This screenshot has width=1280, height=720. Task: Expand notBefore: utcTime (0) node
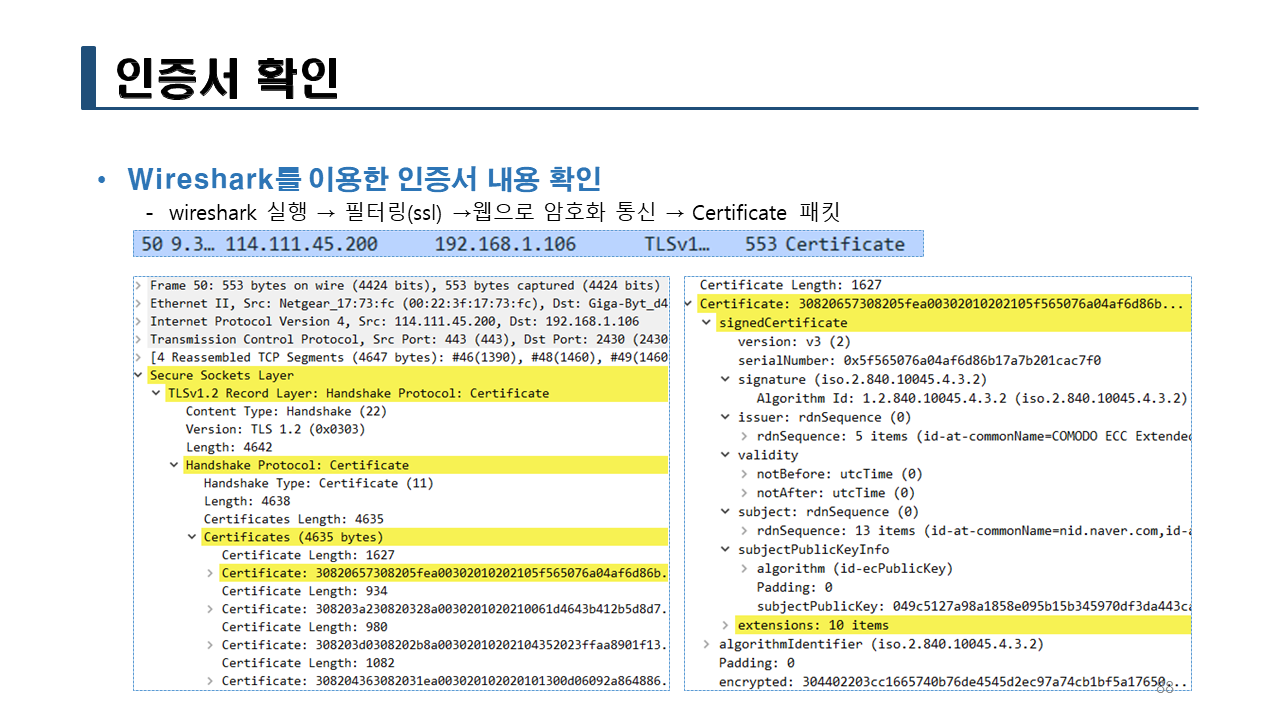745,474
